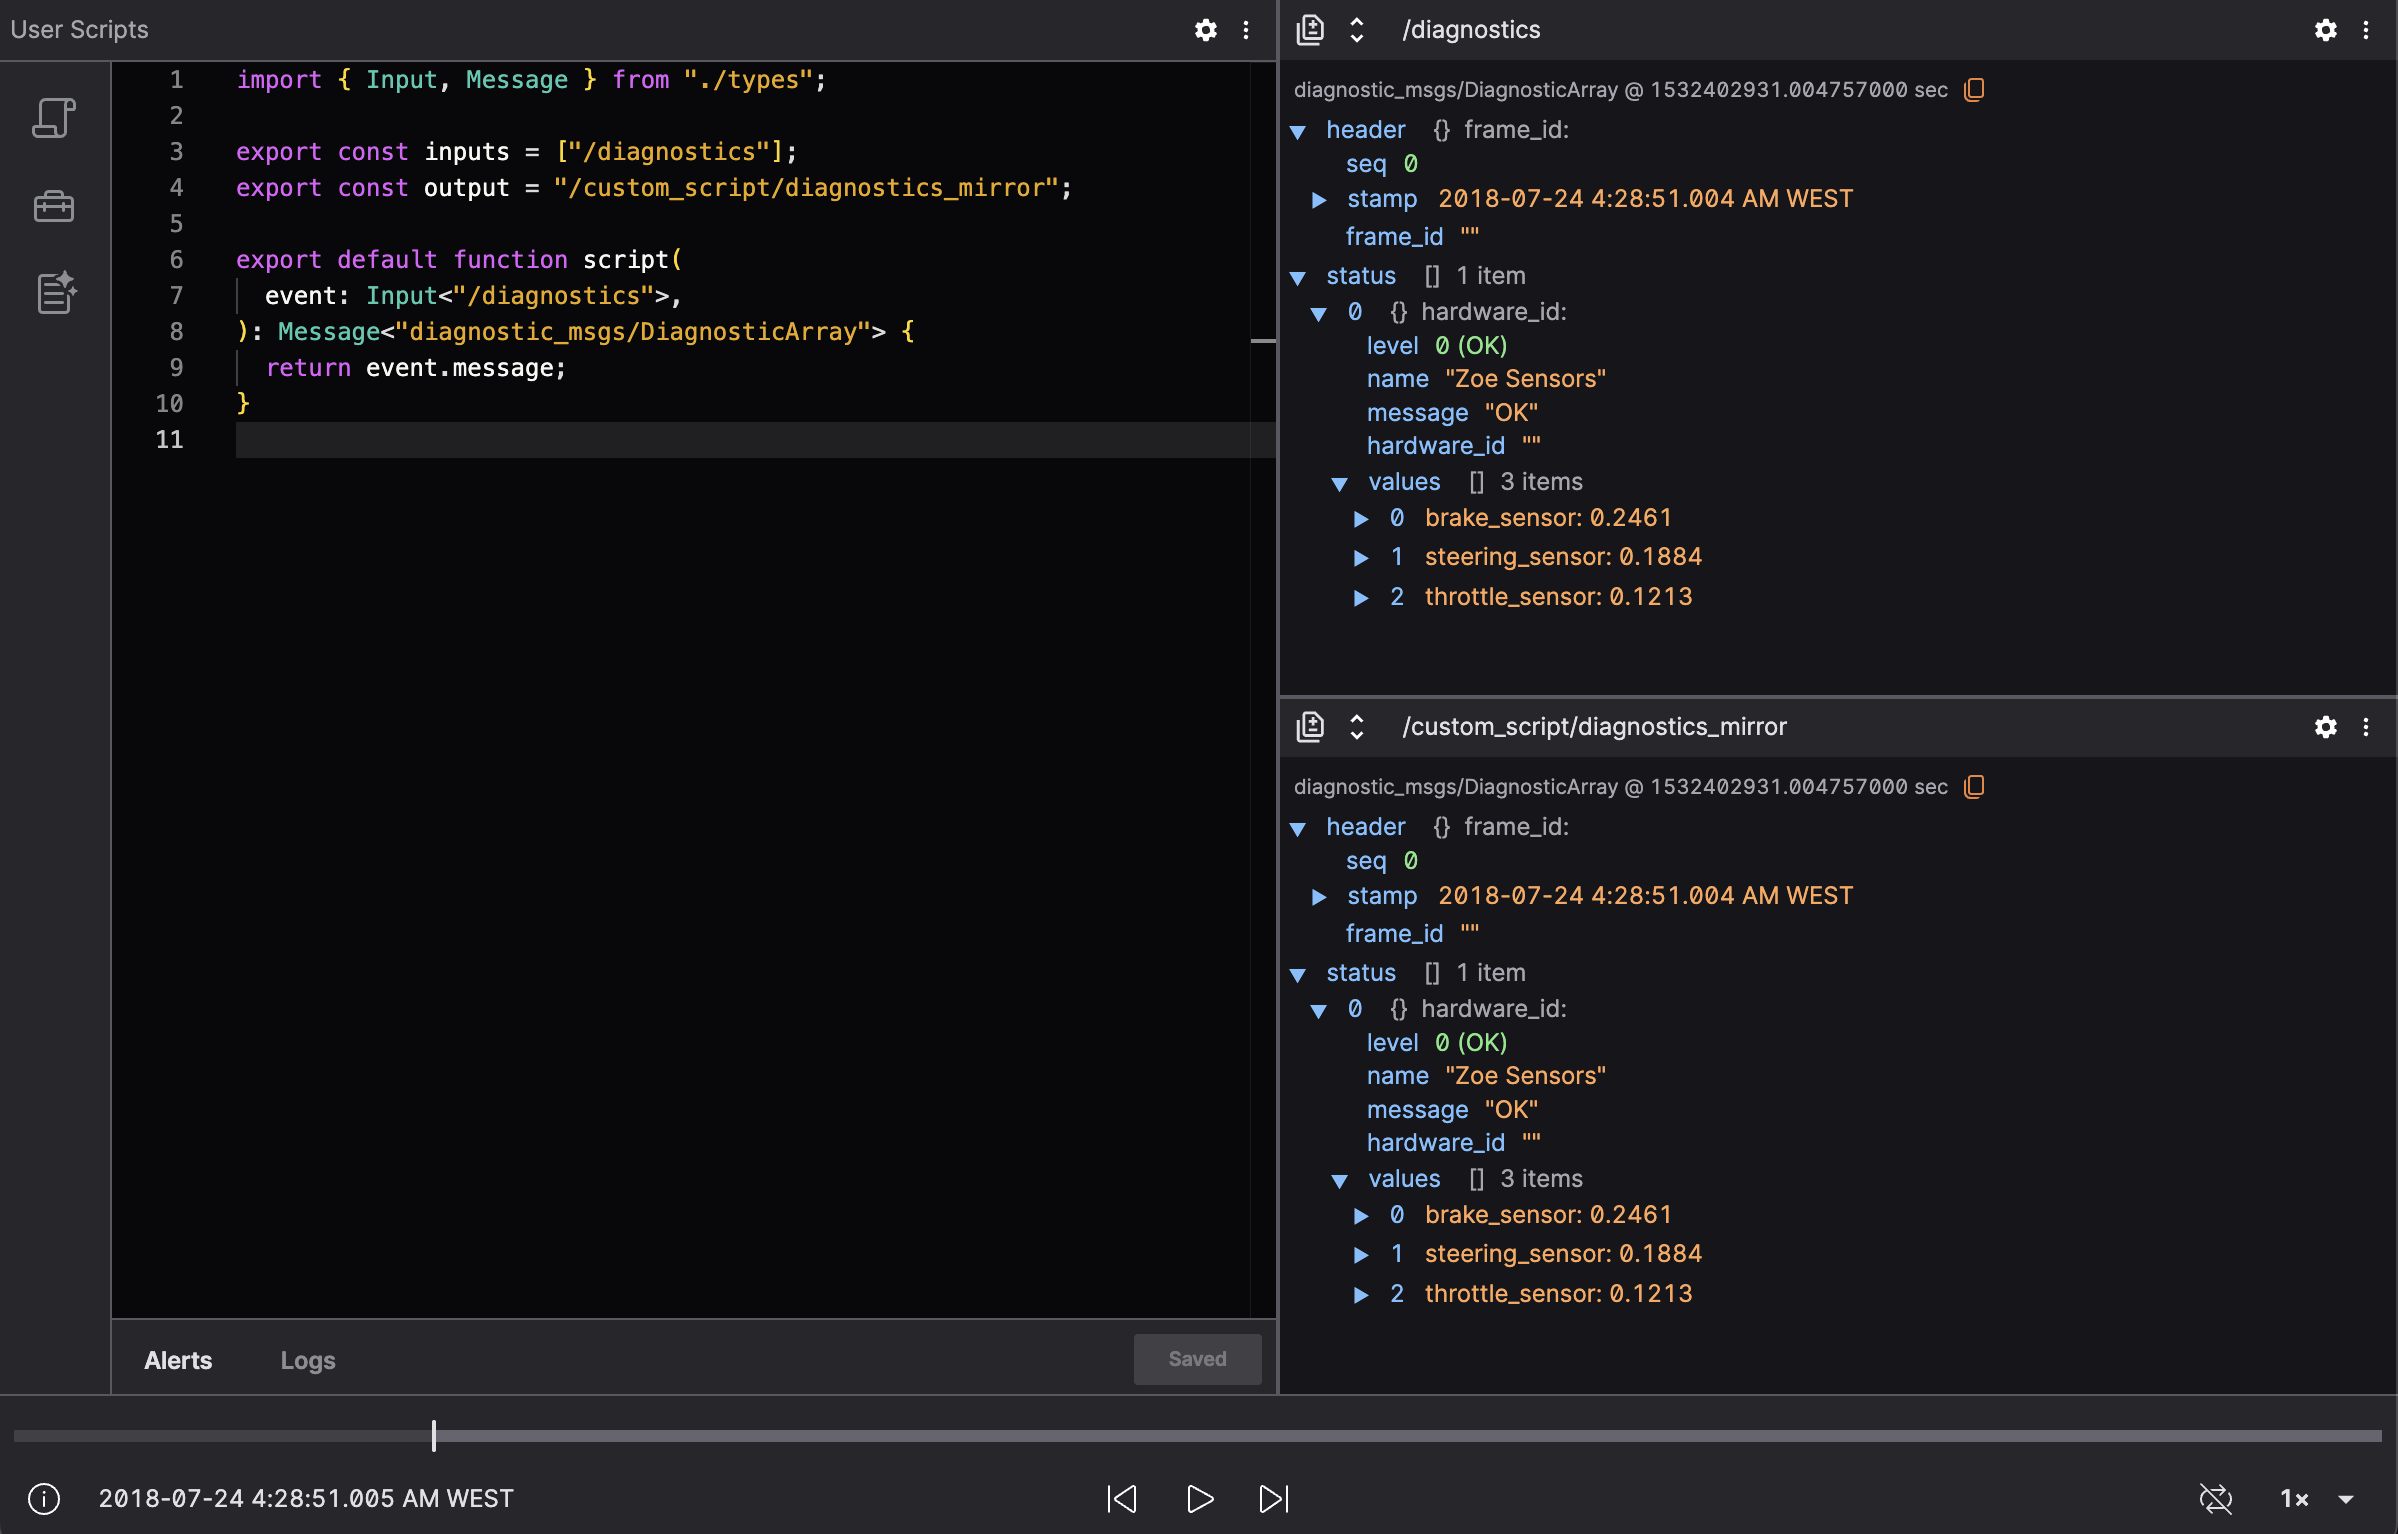Click the "User Scripts" panel title
The width and height of the screenshot is (2398, 1534).
80,30
